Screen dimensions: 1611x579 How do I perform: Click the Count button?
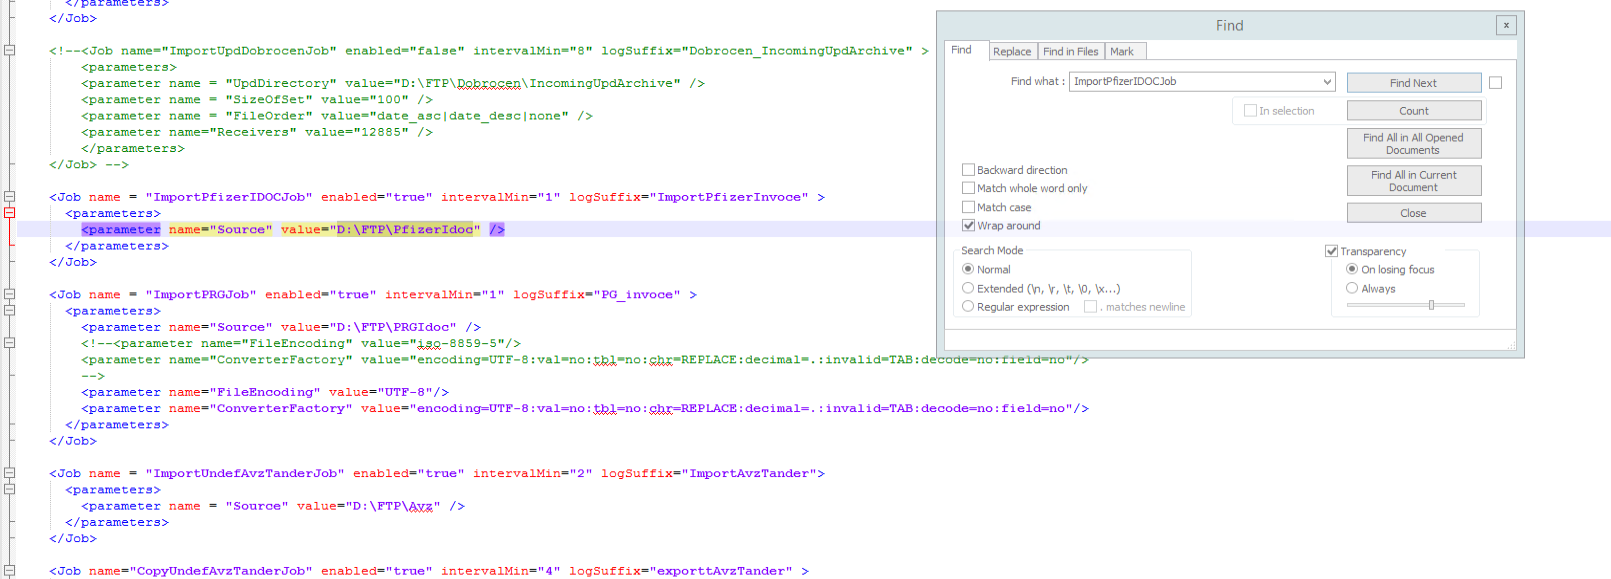[x=1413, y=111]
